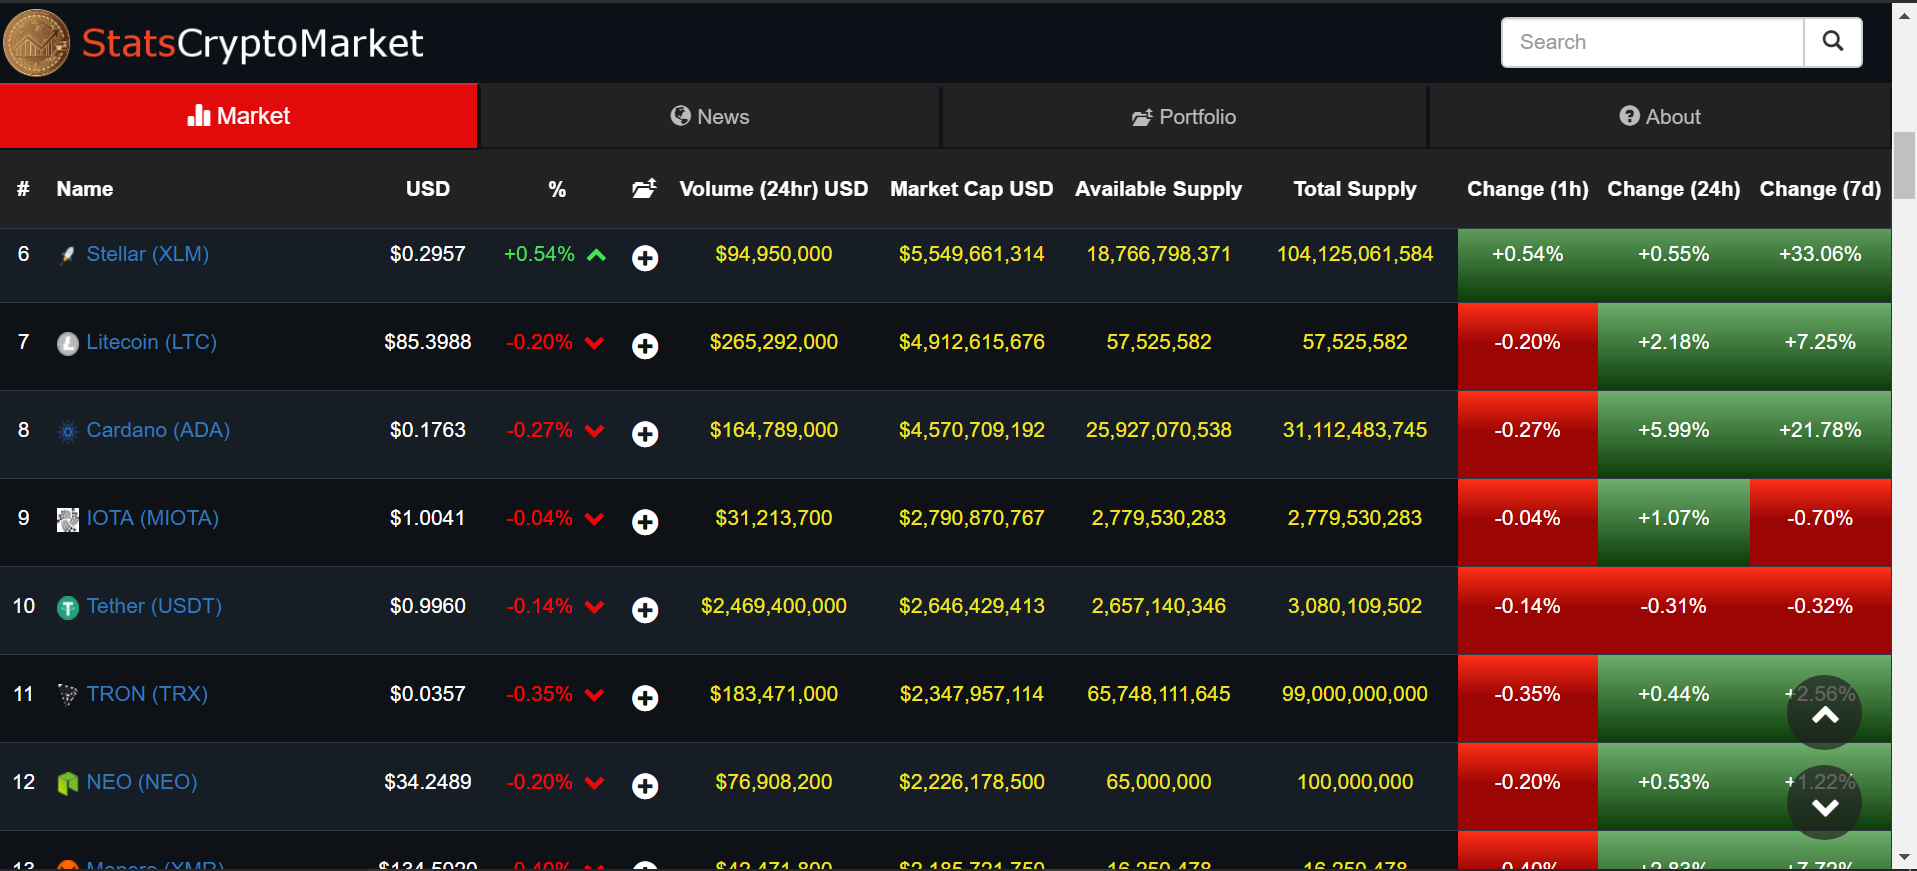Sort by Market Cap USD column header
The width and height of the screenshot is (1917, 871).
pos(971,189)
